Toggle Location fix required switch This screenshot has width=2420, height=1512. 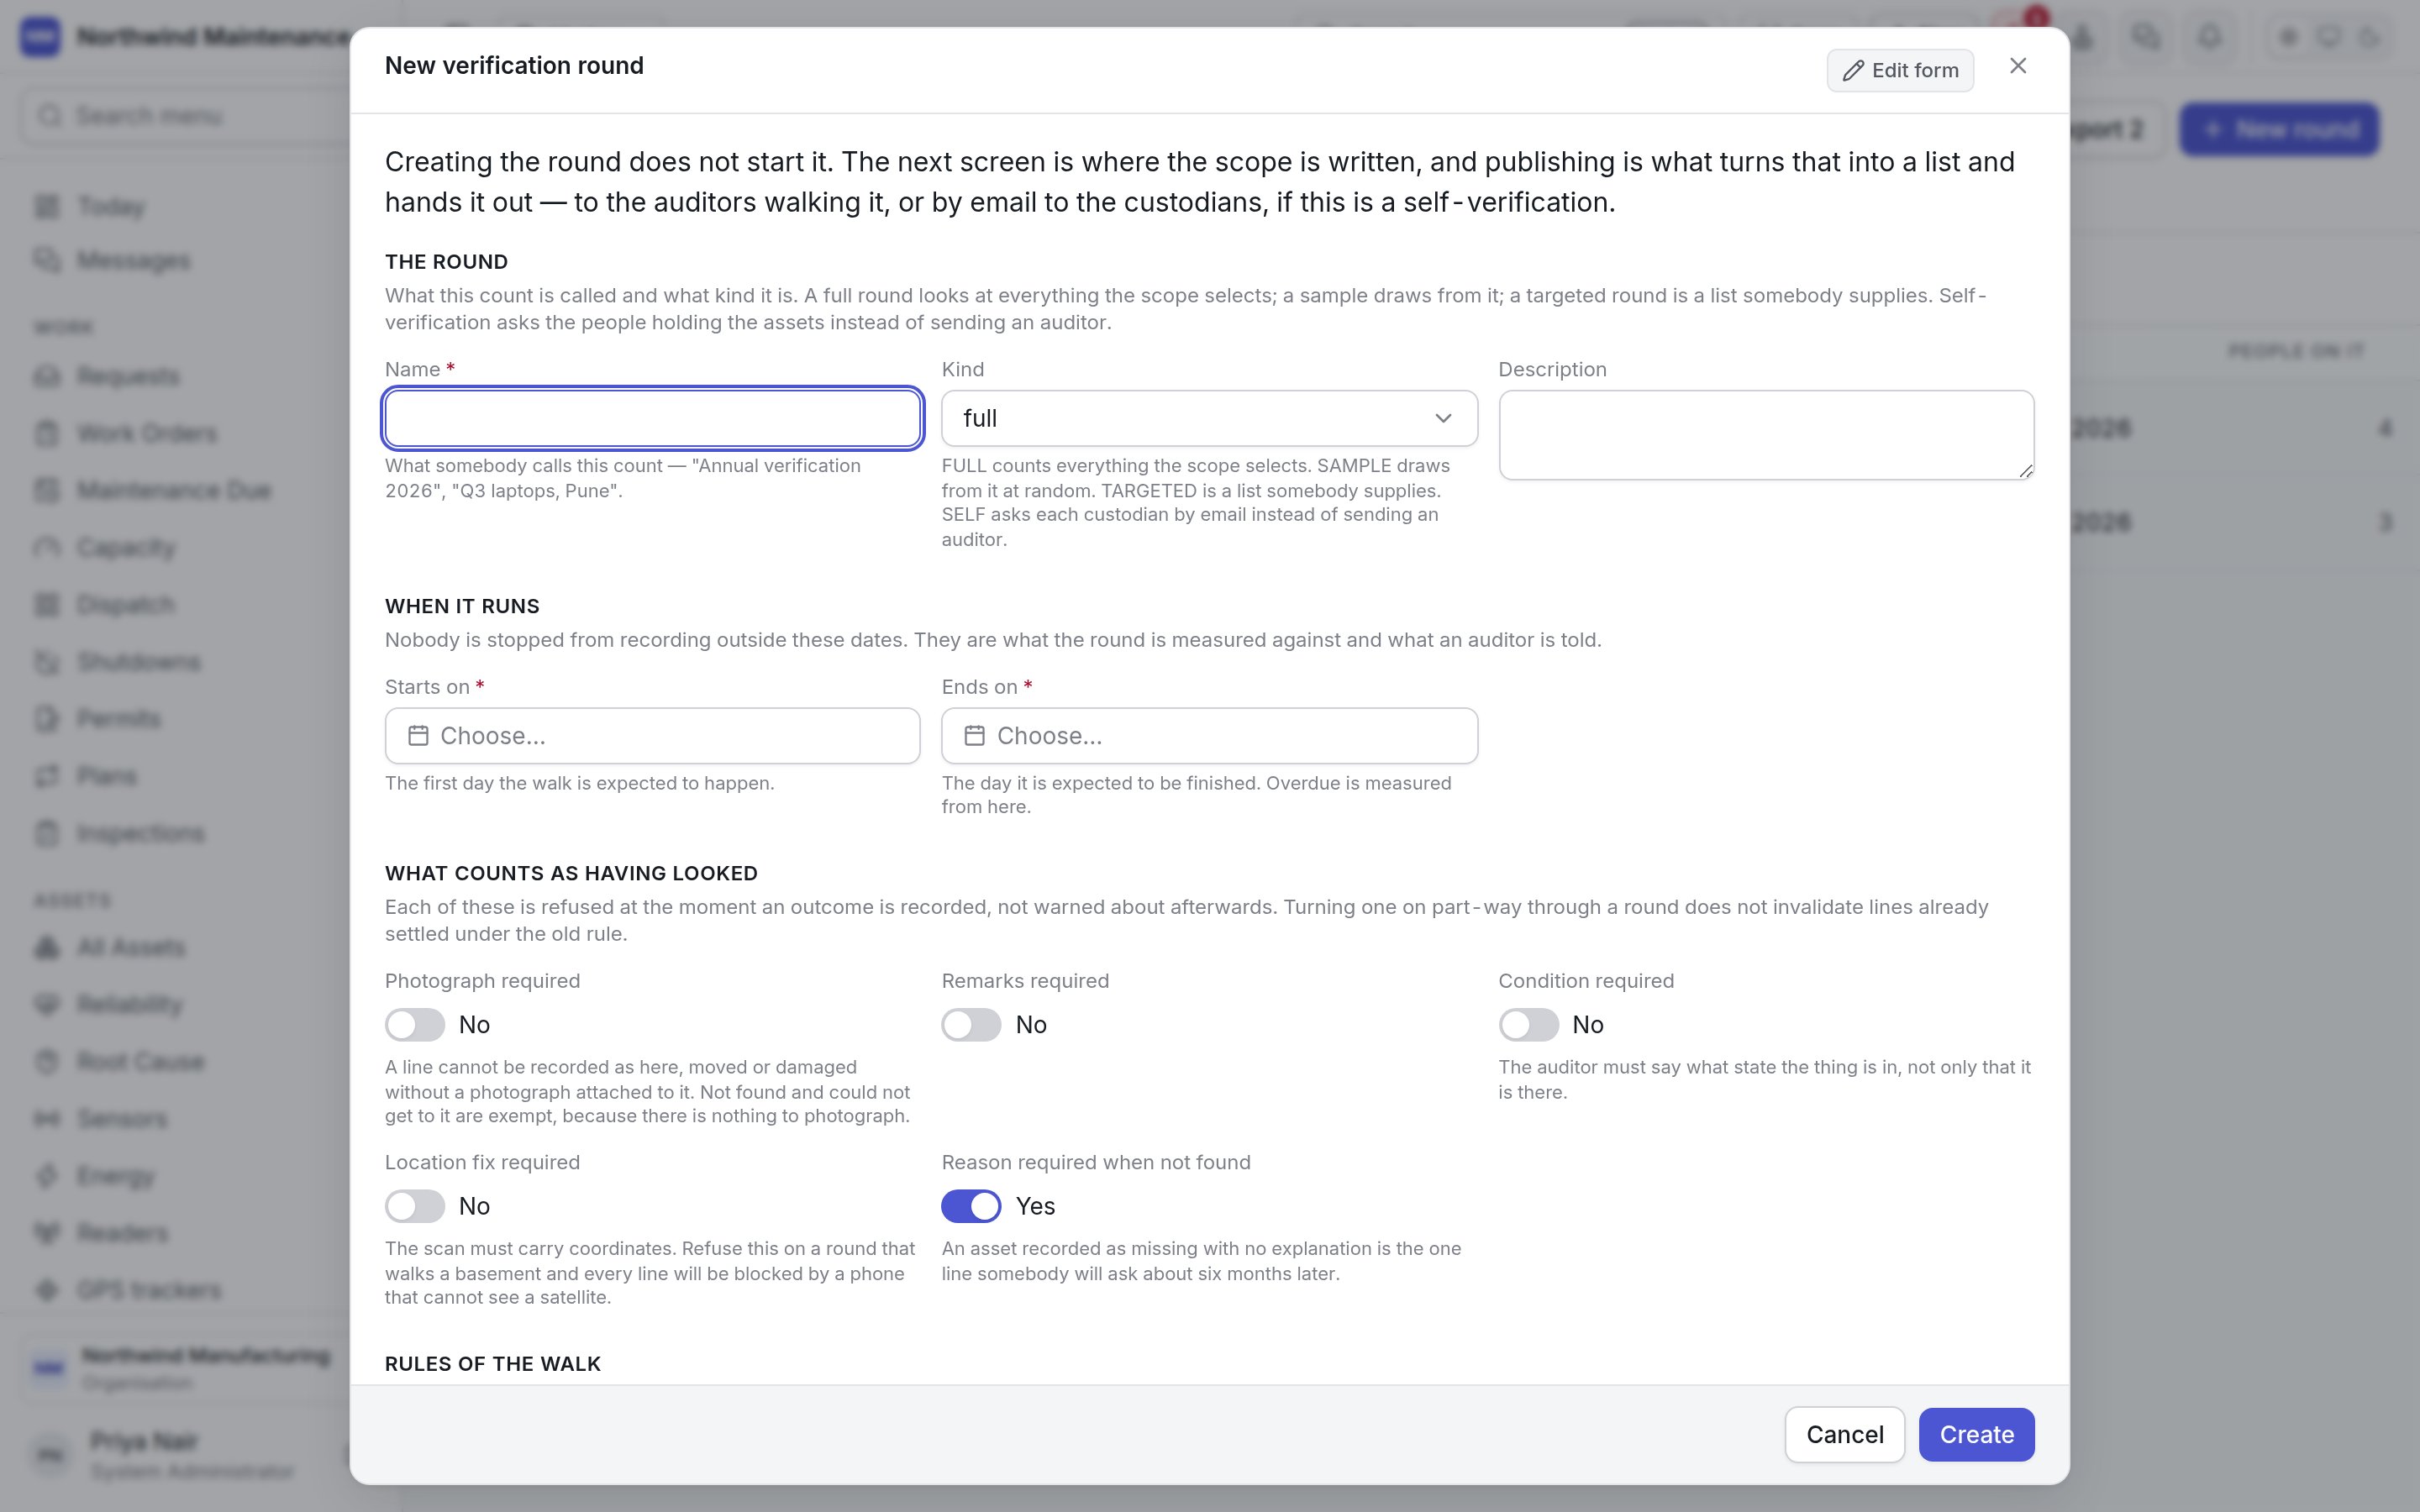coord(415,1206)
